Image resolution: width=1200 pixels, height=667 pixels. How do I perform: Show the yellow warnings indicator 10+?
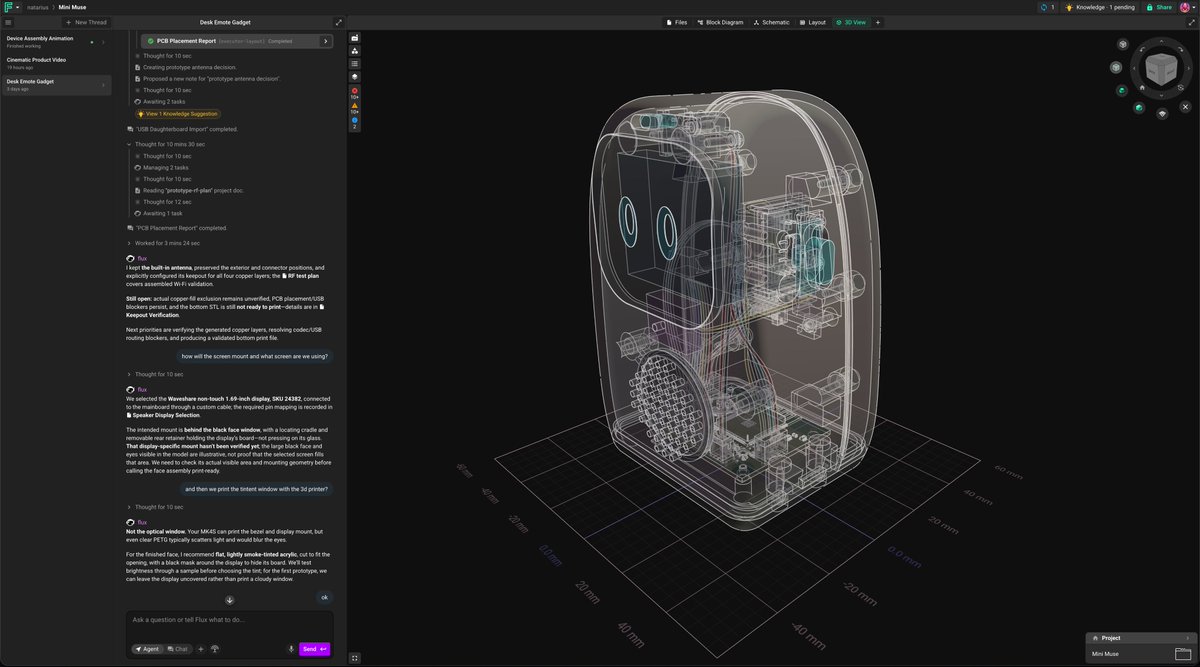(x=355, y=108)
